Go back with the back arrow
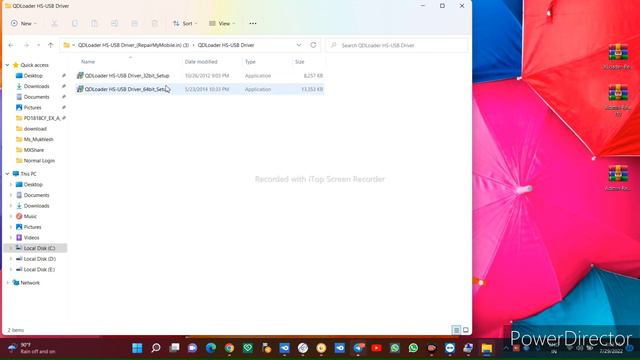Screen dimensions: 640x360 pos(11,45)
